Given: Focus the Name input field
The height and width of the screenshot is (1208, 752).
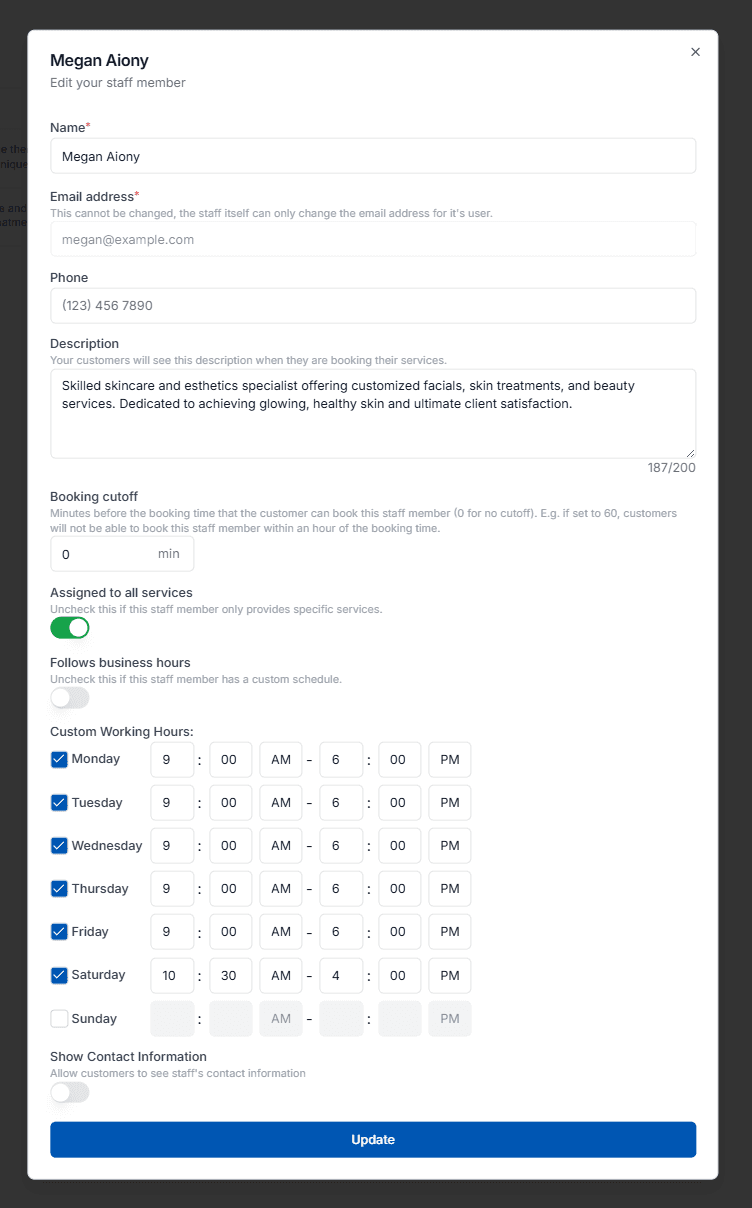Looking at the screenshot, I should (373, 156).
